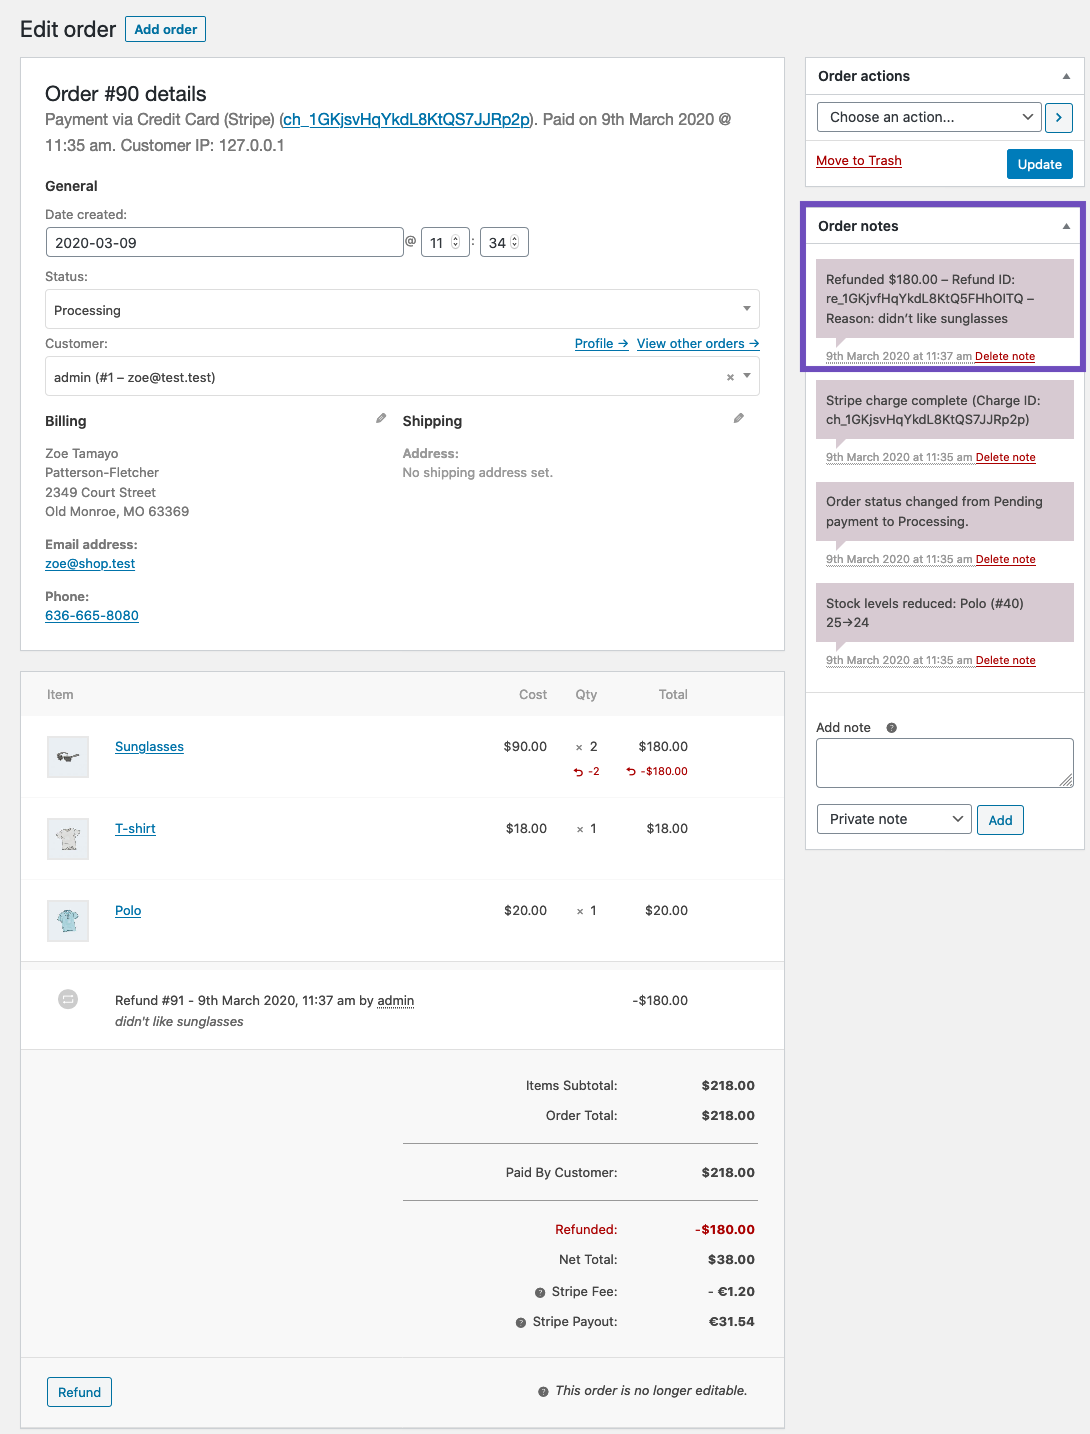The image size is (1090, 1434).
Task: Open the 'Private note' type dropdown
Action: pyautogui.click(x=893, y=818)
